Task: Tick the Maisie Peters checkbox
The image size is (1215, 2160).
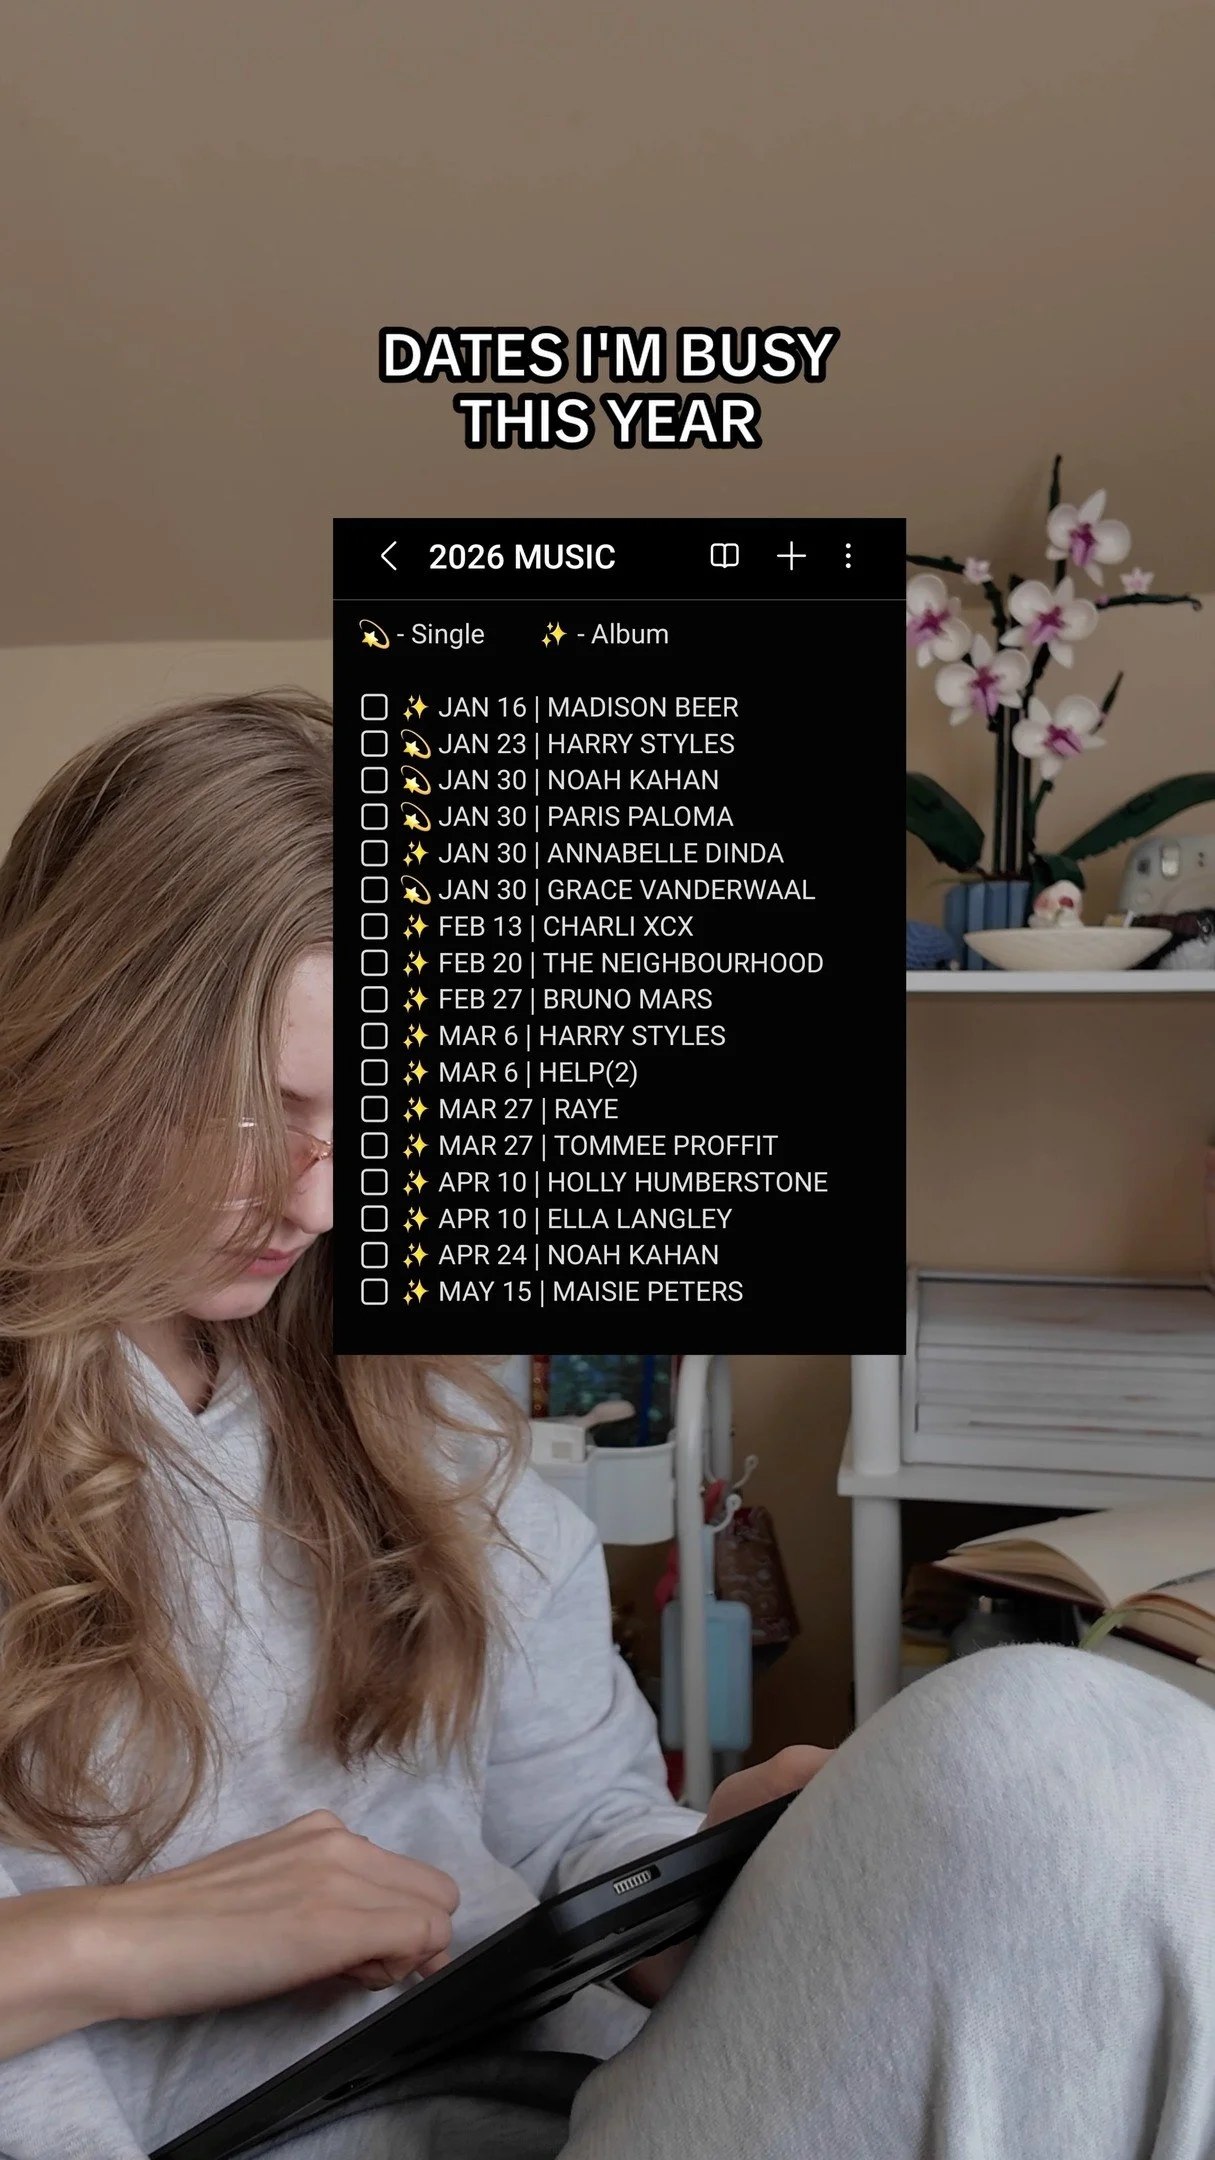Action: (374, 1291)
